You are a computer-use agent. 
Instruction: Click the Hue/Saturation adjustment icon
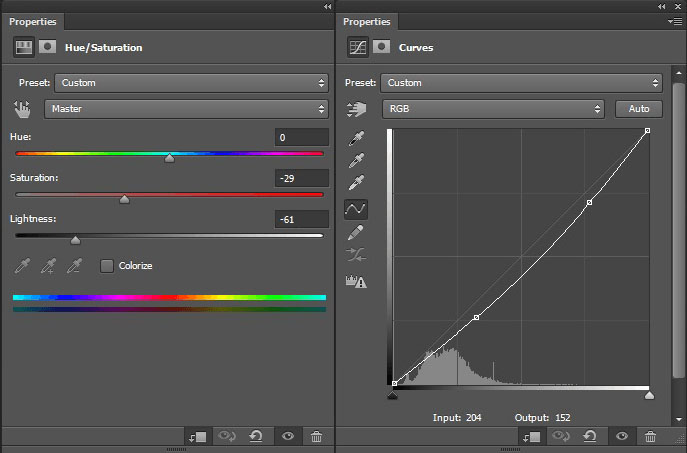coord(24,47)
